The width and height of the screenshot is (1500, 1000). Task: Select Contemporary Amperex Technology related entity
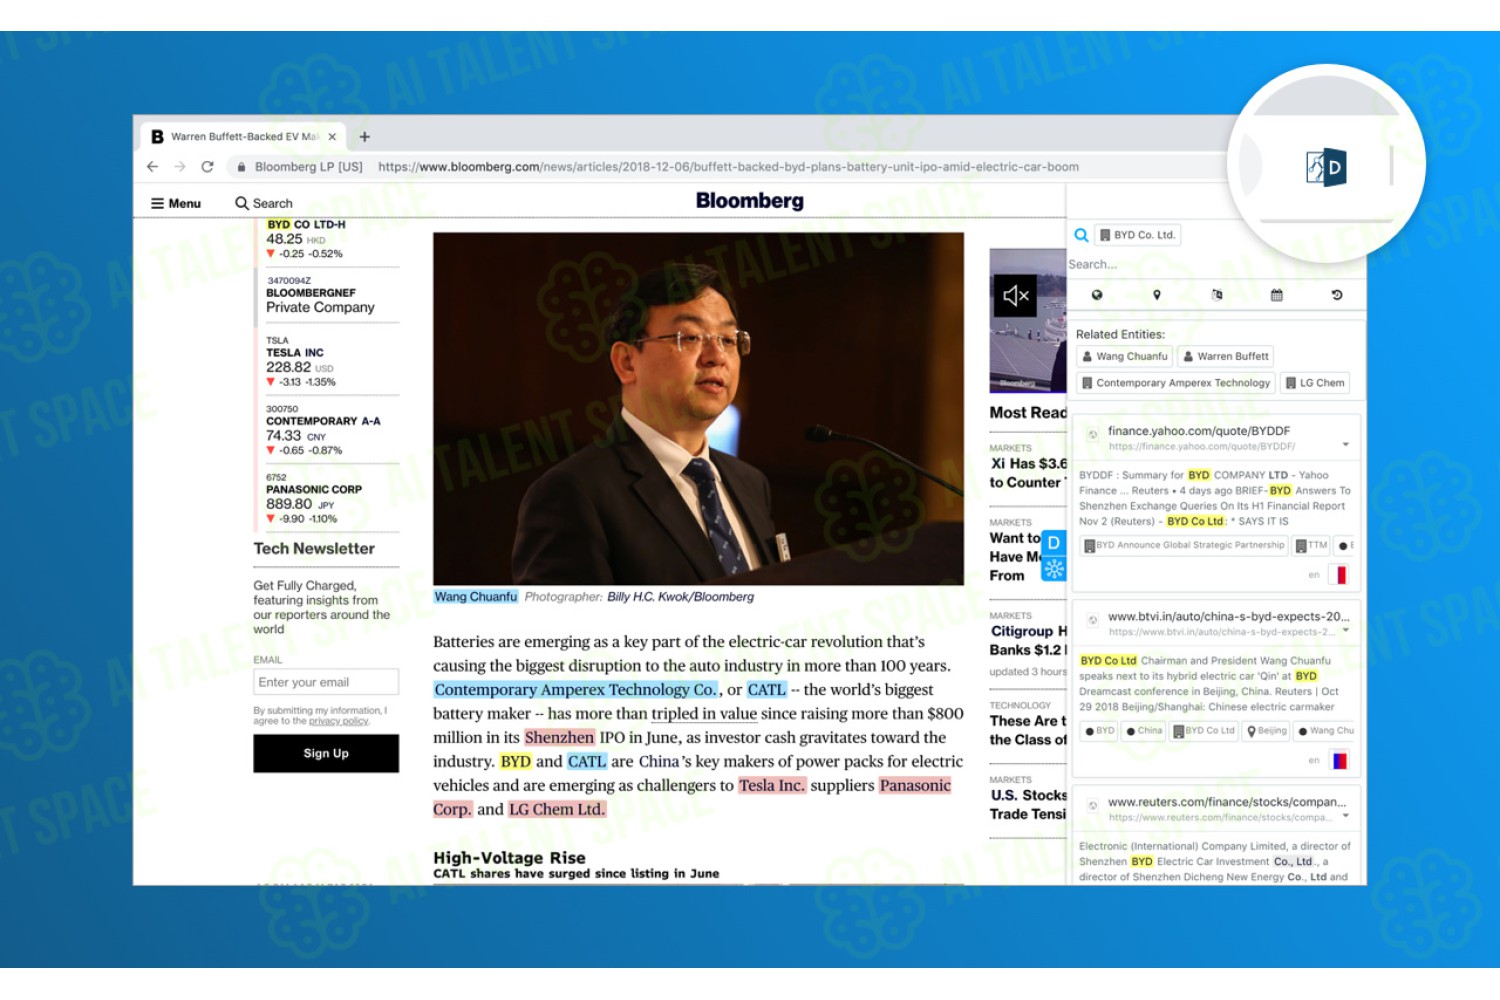click(1176, 383)
